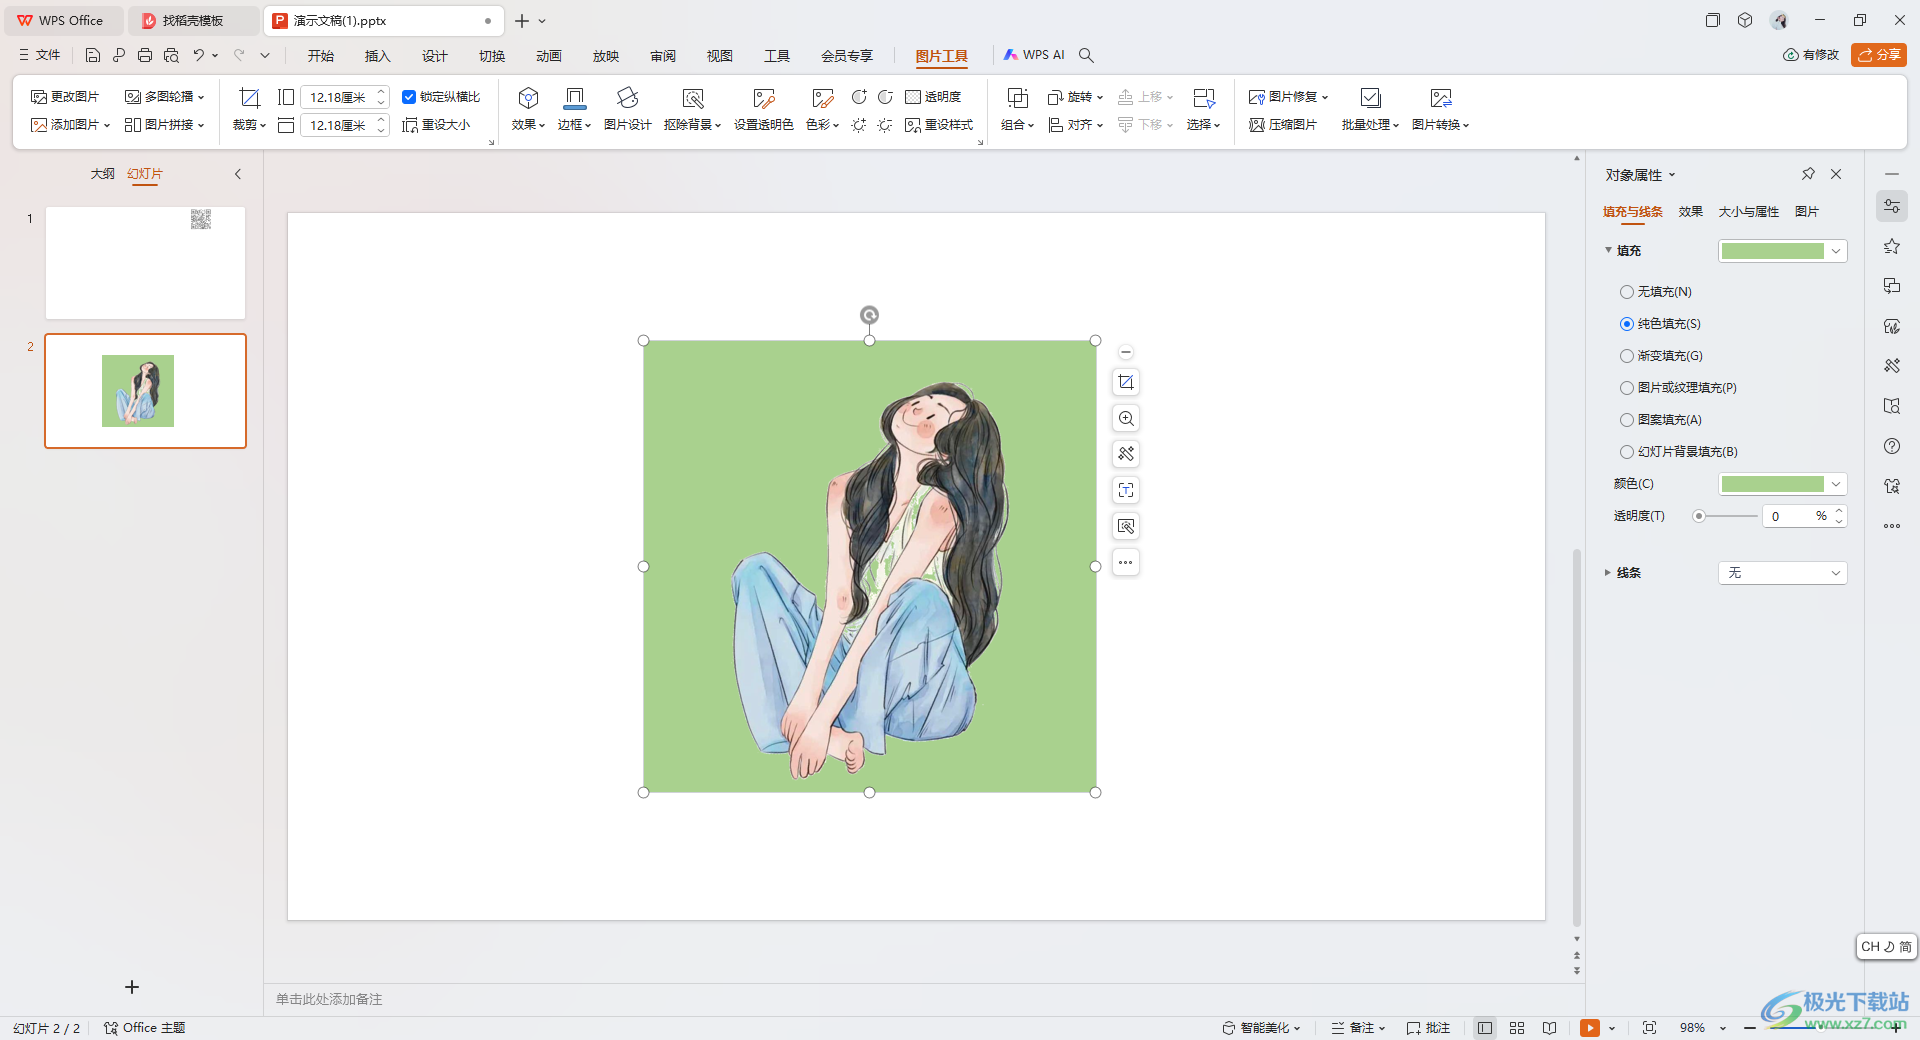Image resolution: width=1920 pixels, height=1040 pixels.
Task: Add a new slide with plus button
Action: [132, 987]
